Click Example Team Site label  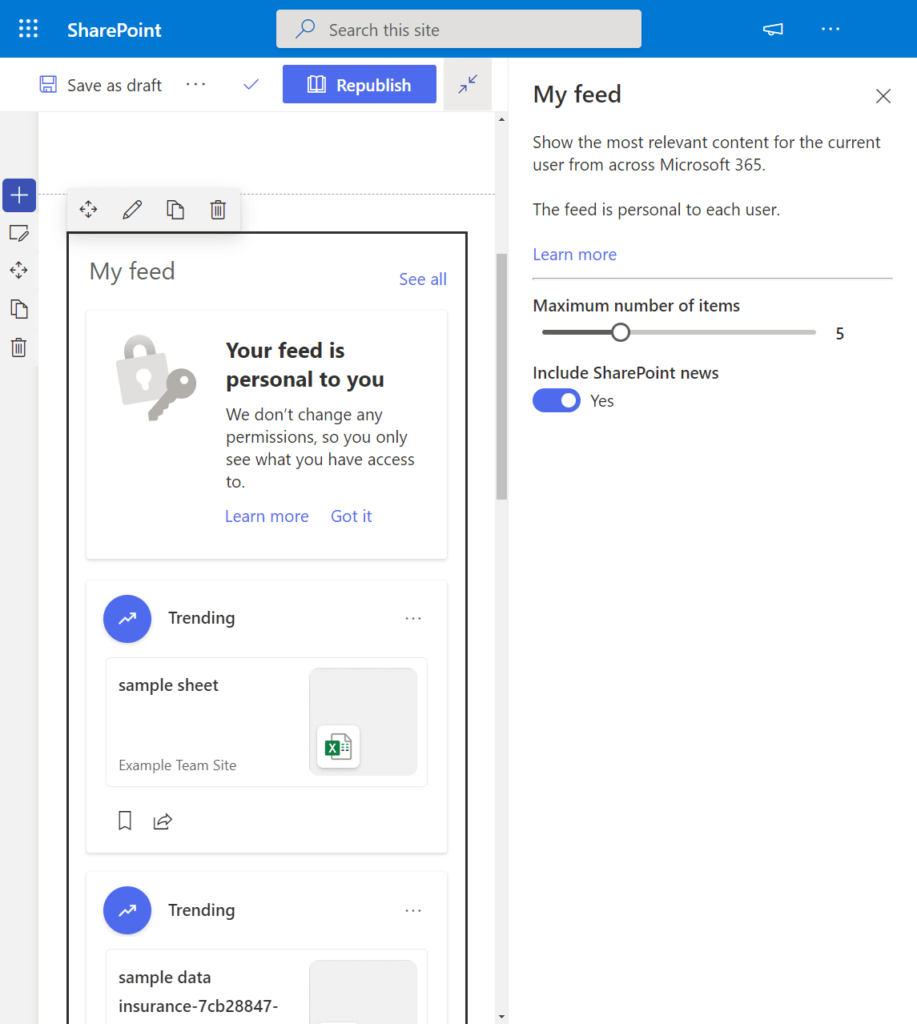click(x=178, y=765)
